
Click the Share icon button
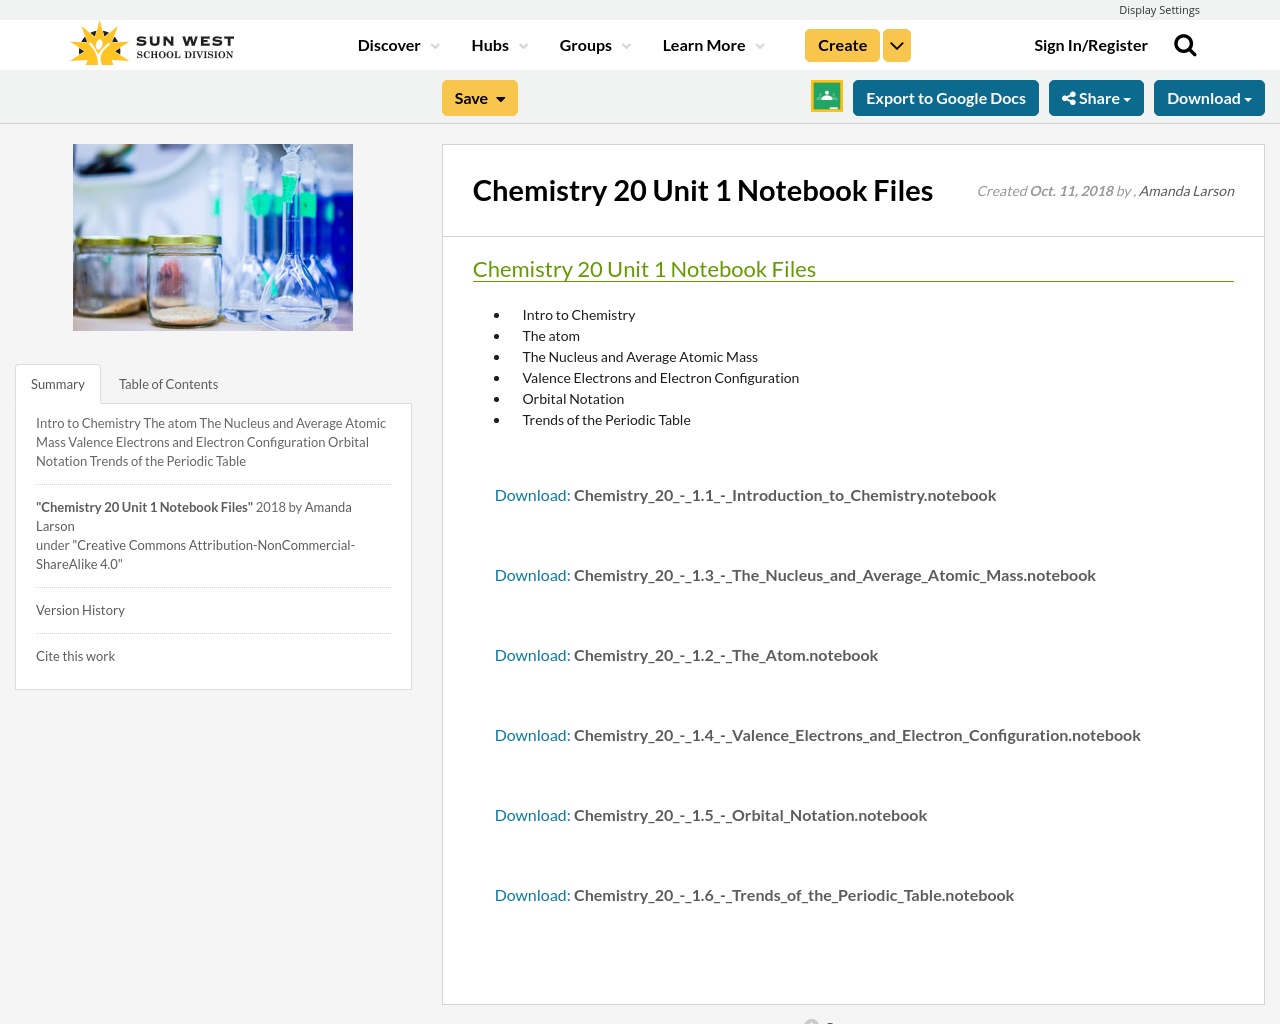[1096, 96]
